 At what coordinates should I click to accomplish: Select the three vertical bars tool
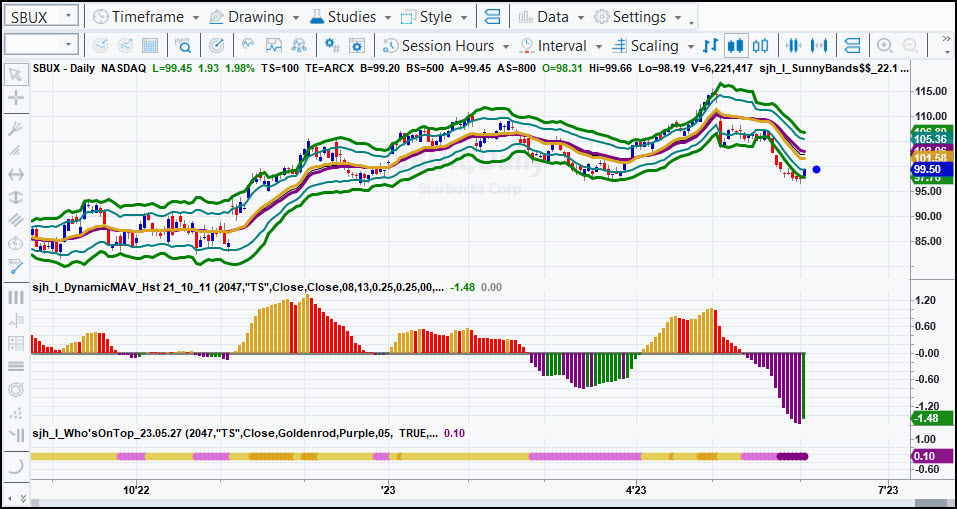coord(16,297)
